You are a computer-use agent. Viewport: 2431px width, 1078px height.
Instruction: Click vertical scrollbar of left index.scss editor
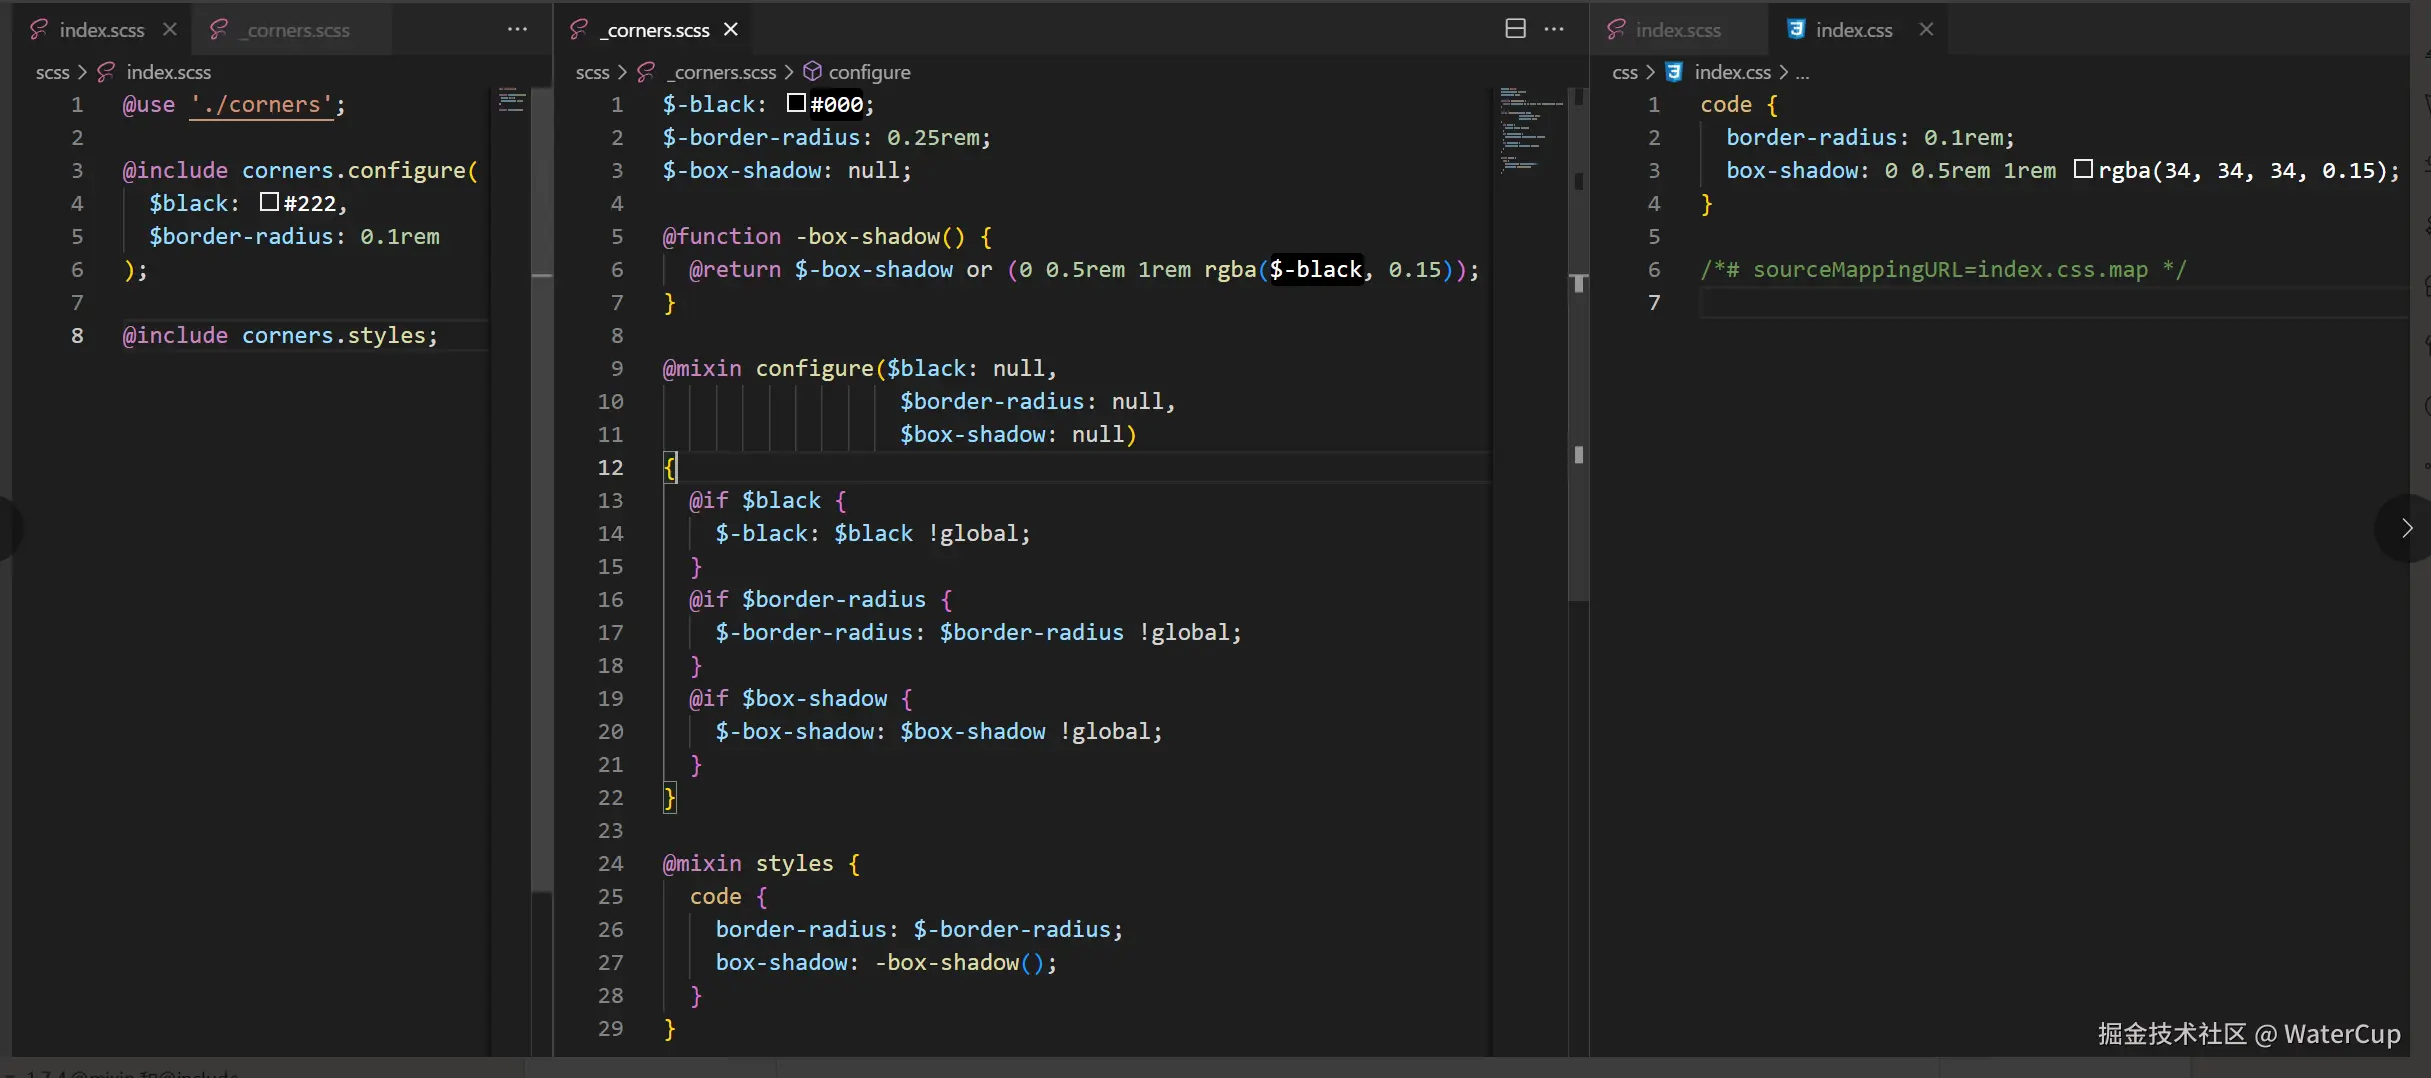(x=542, y=490)
